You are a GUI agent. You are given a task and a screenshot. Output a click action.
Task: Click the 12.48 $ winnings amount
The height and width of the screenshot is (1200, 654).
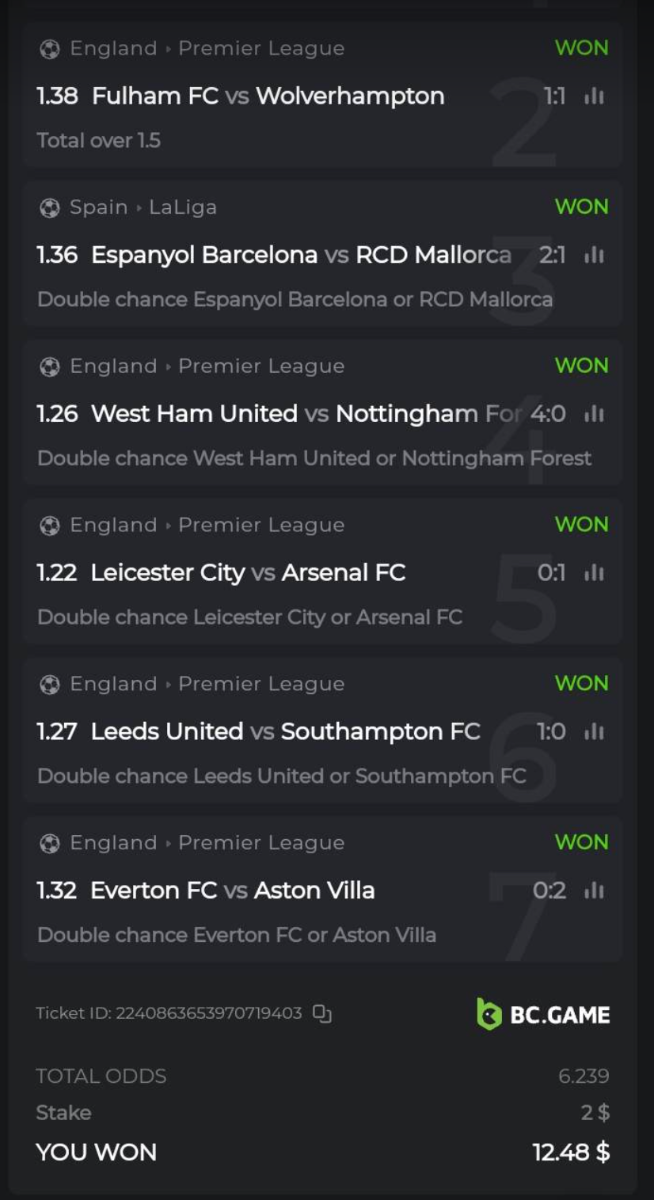click(570, 1152)
